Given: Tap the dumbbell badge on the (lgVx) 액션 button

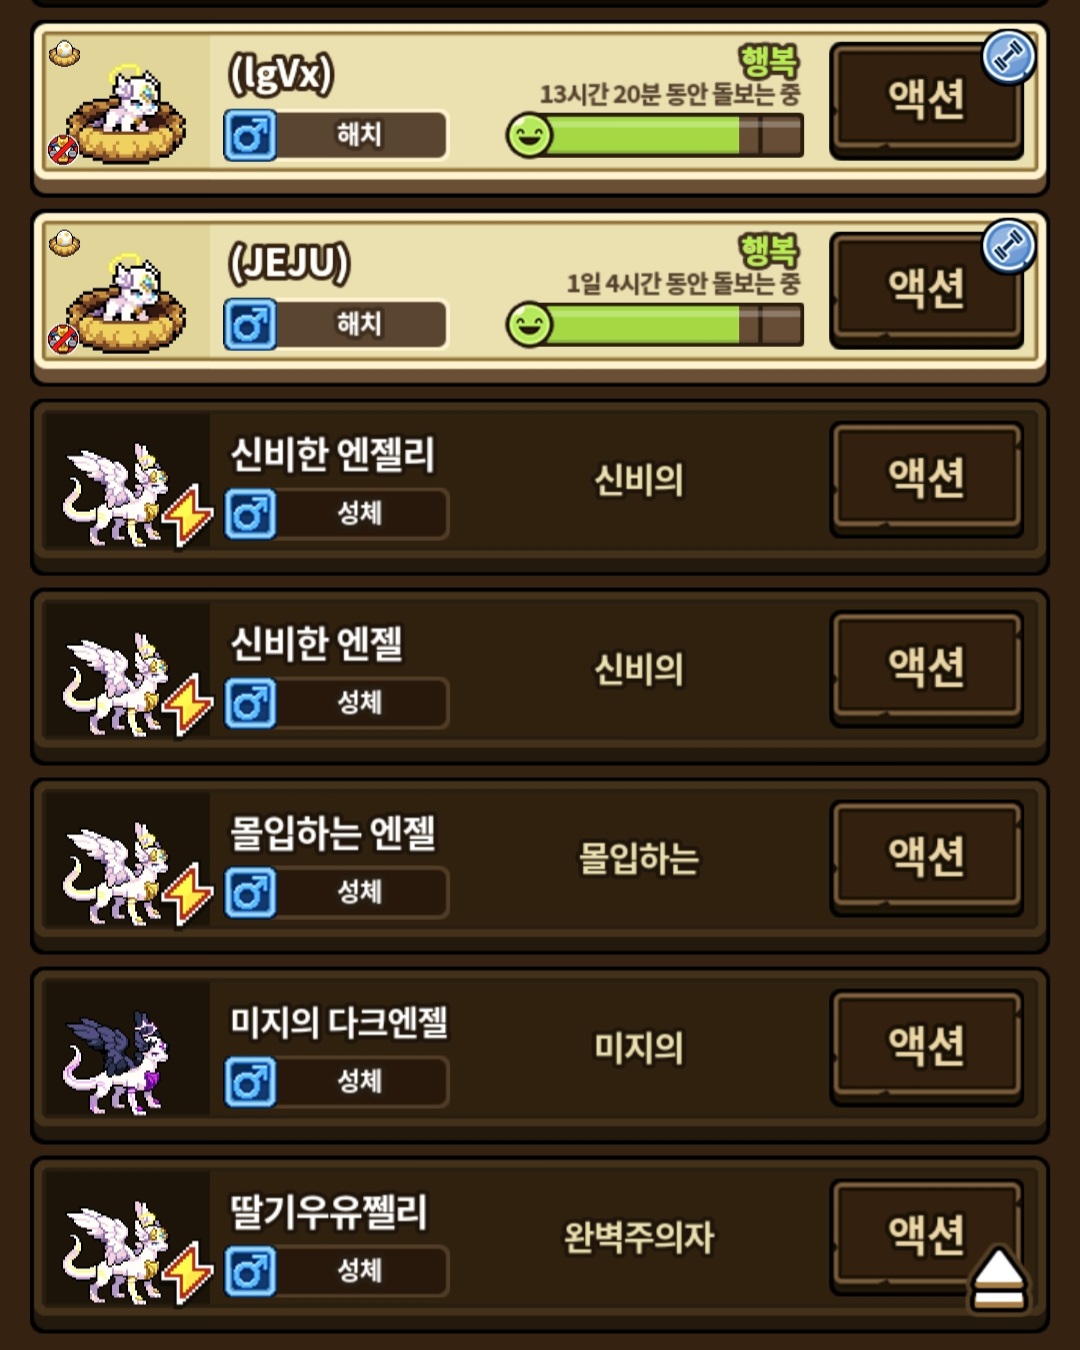Looking at the screenshot, I should [x=1008, y=57].
